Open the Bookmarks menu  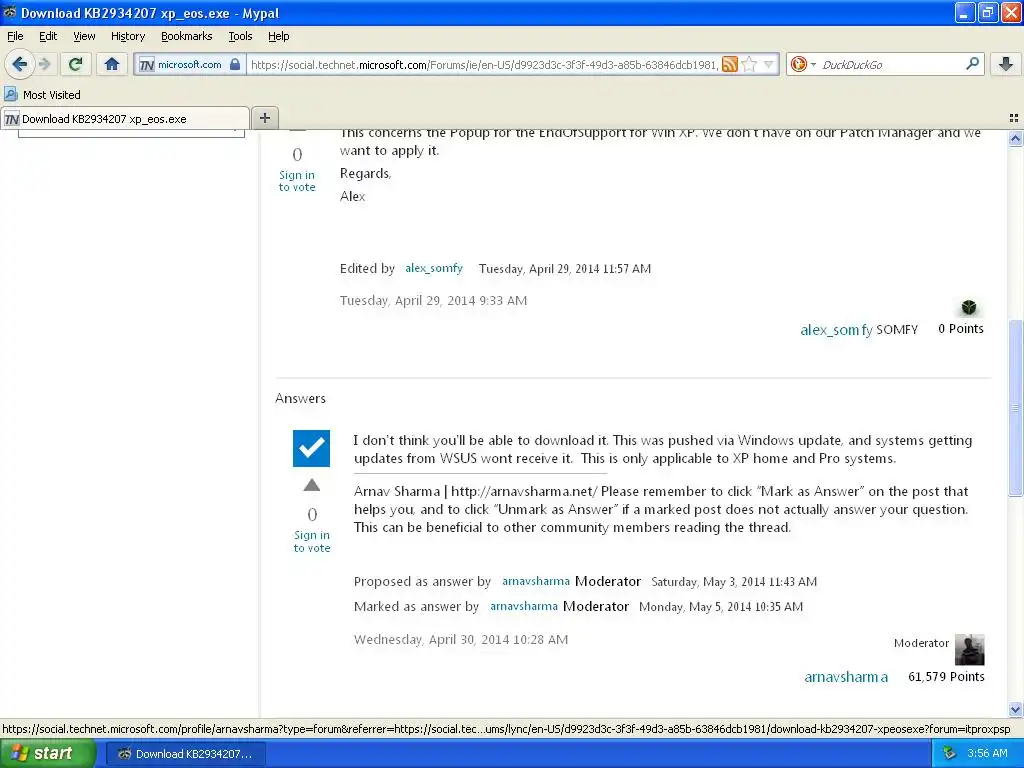(186, 36)
